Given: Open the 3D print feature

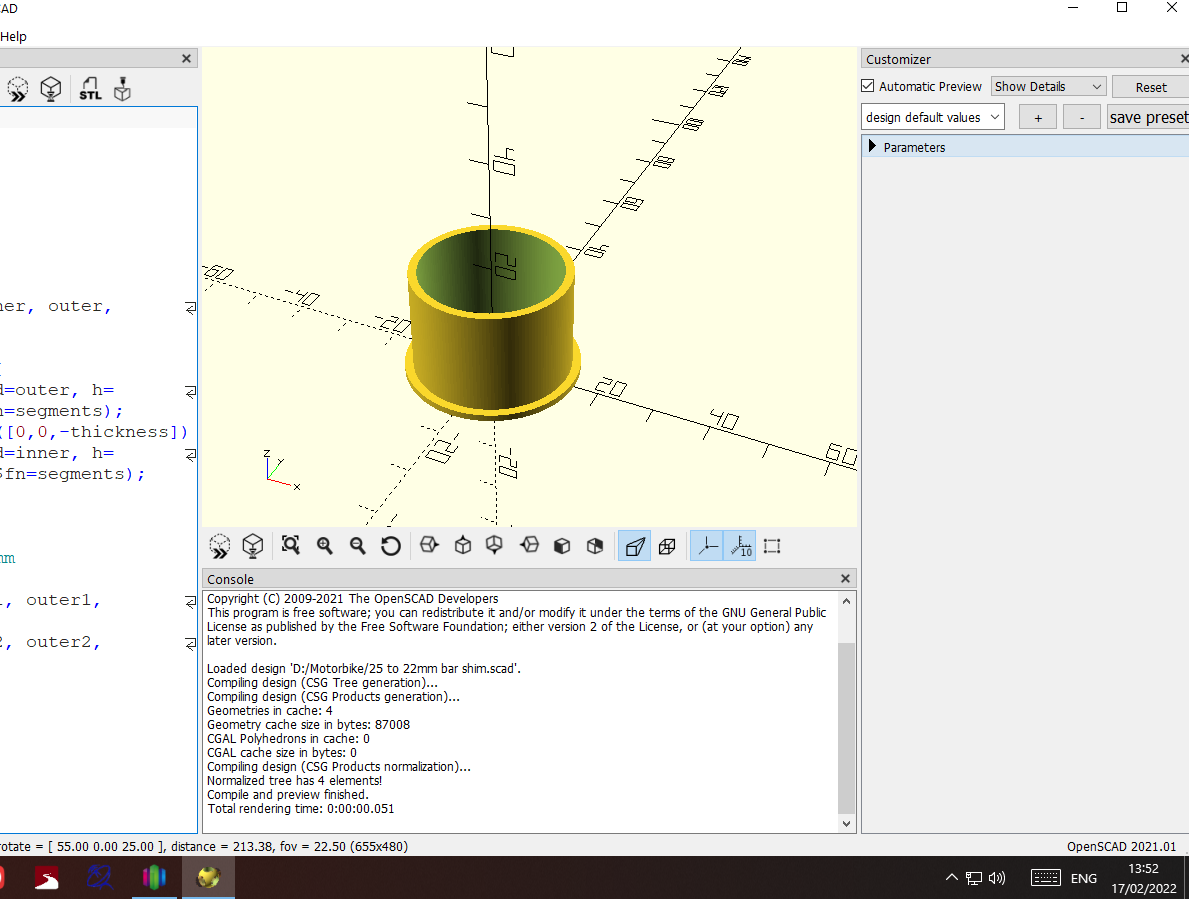Looking at the screenshot, I should (122, 89).
